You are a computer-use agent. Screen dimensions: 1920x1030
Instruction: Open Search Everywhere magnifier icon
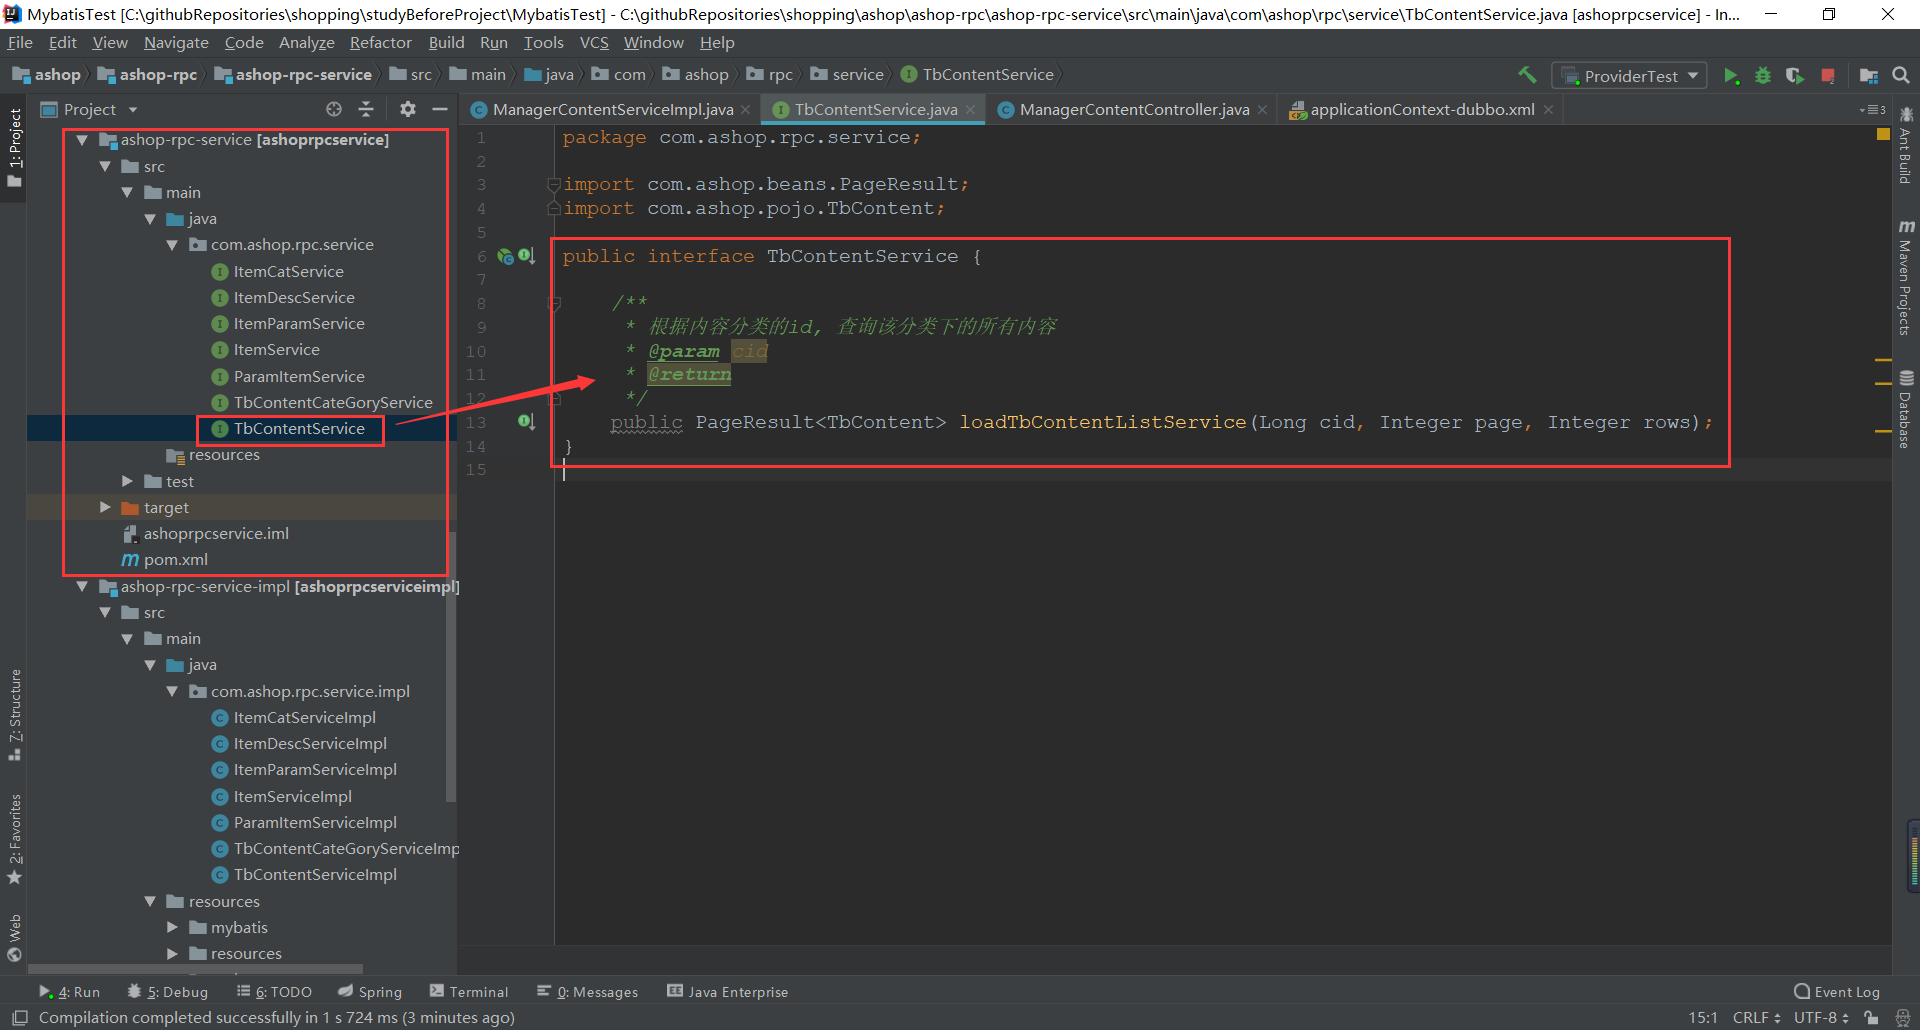click(1901, 75)
